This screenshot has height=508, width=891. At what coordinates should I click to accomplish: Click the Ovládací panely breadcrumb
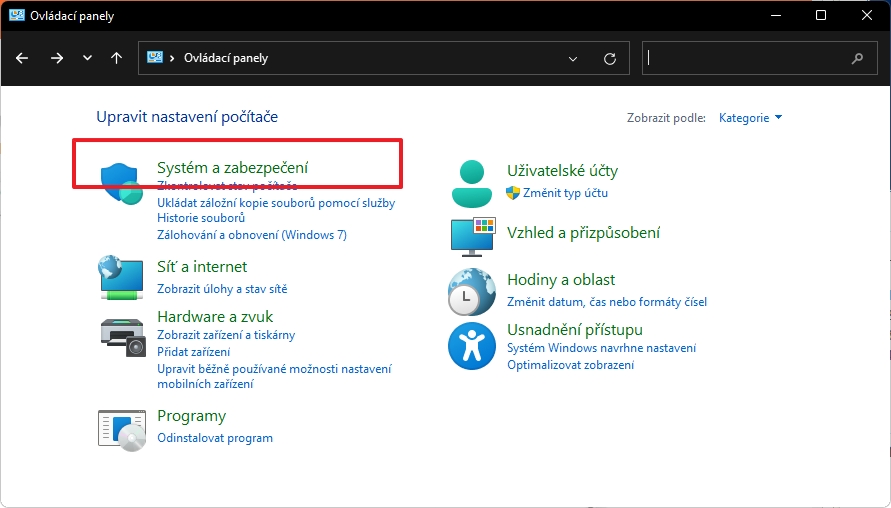tap(226, 58)
